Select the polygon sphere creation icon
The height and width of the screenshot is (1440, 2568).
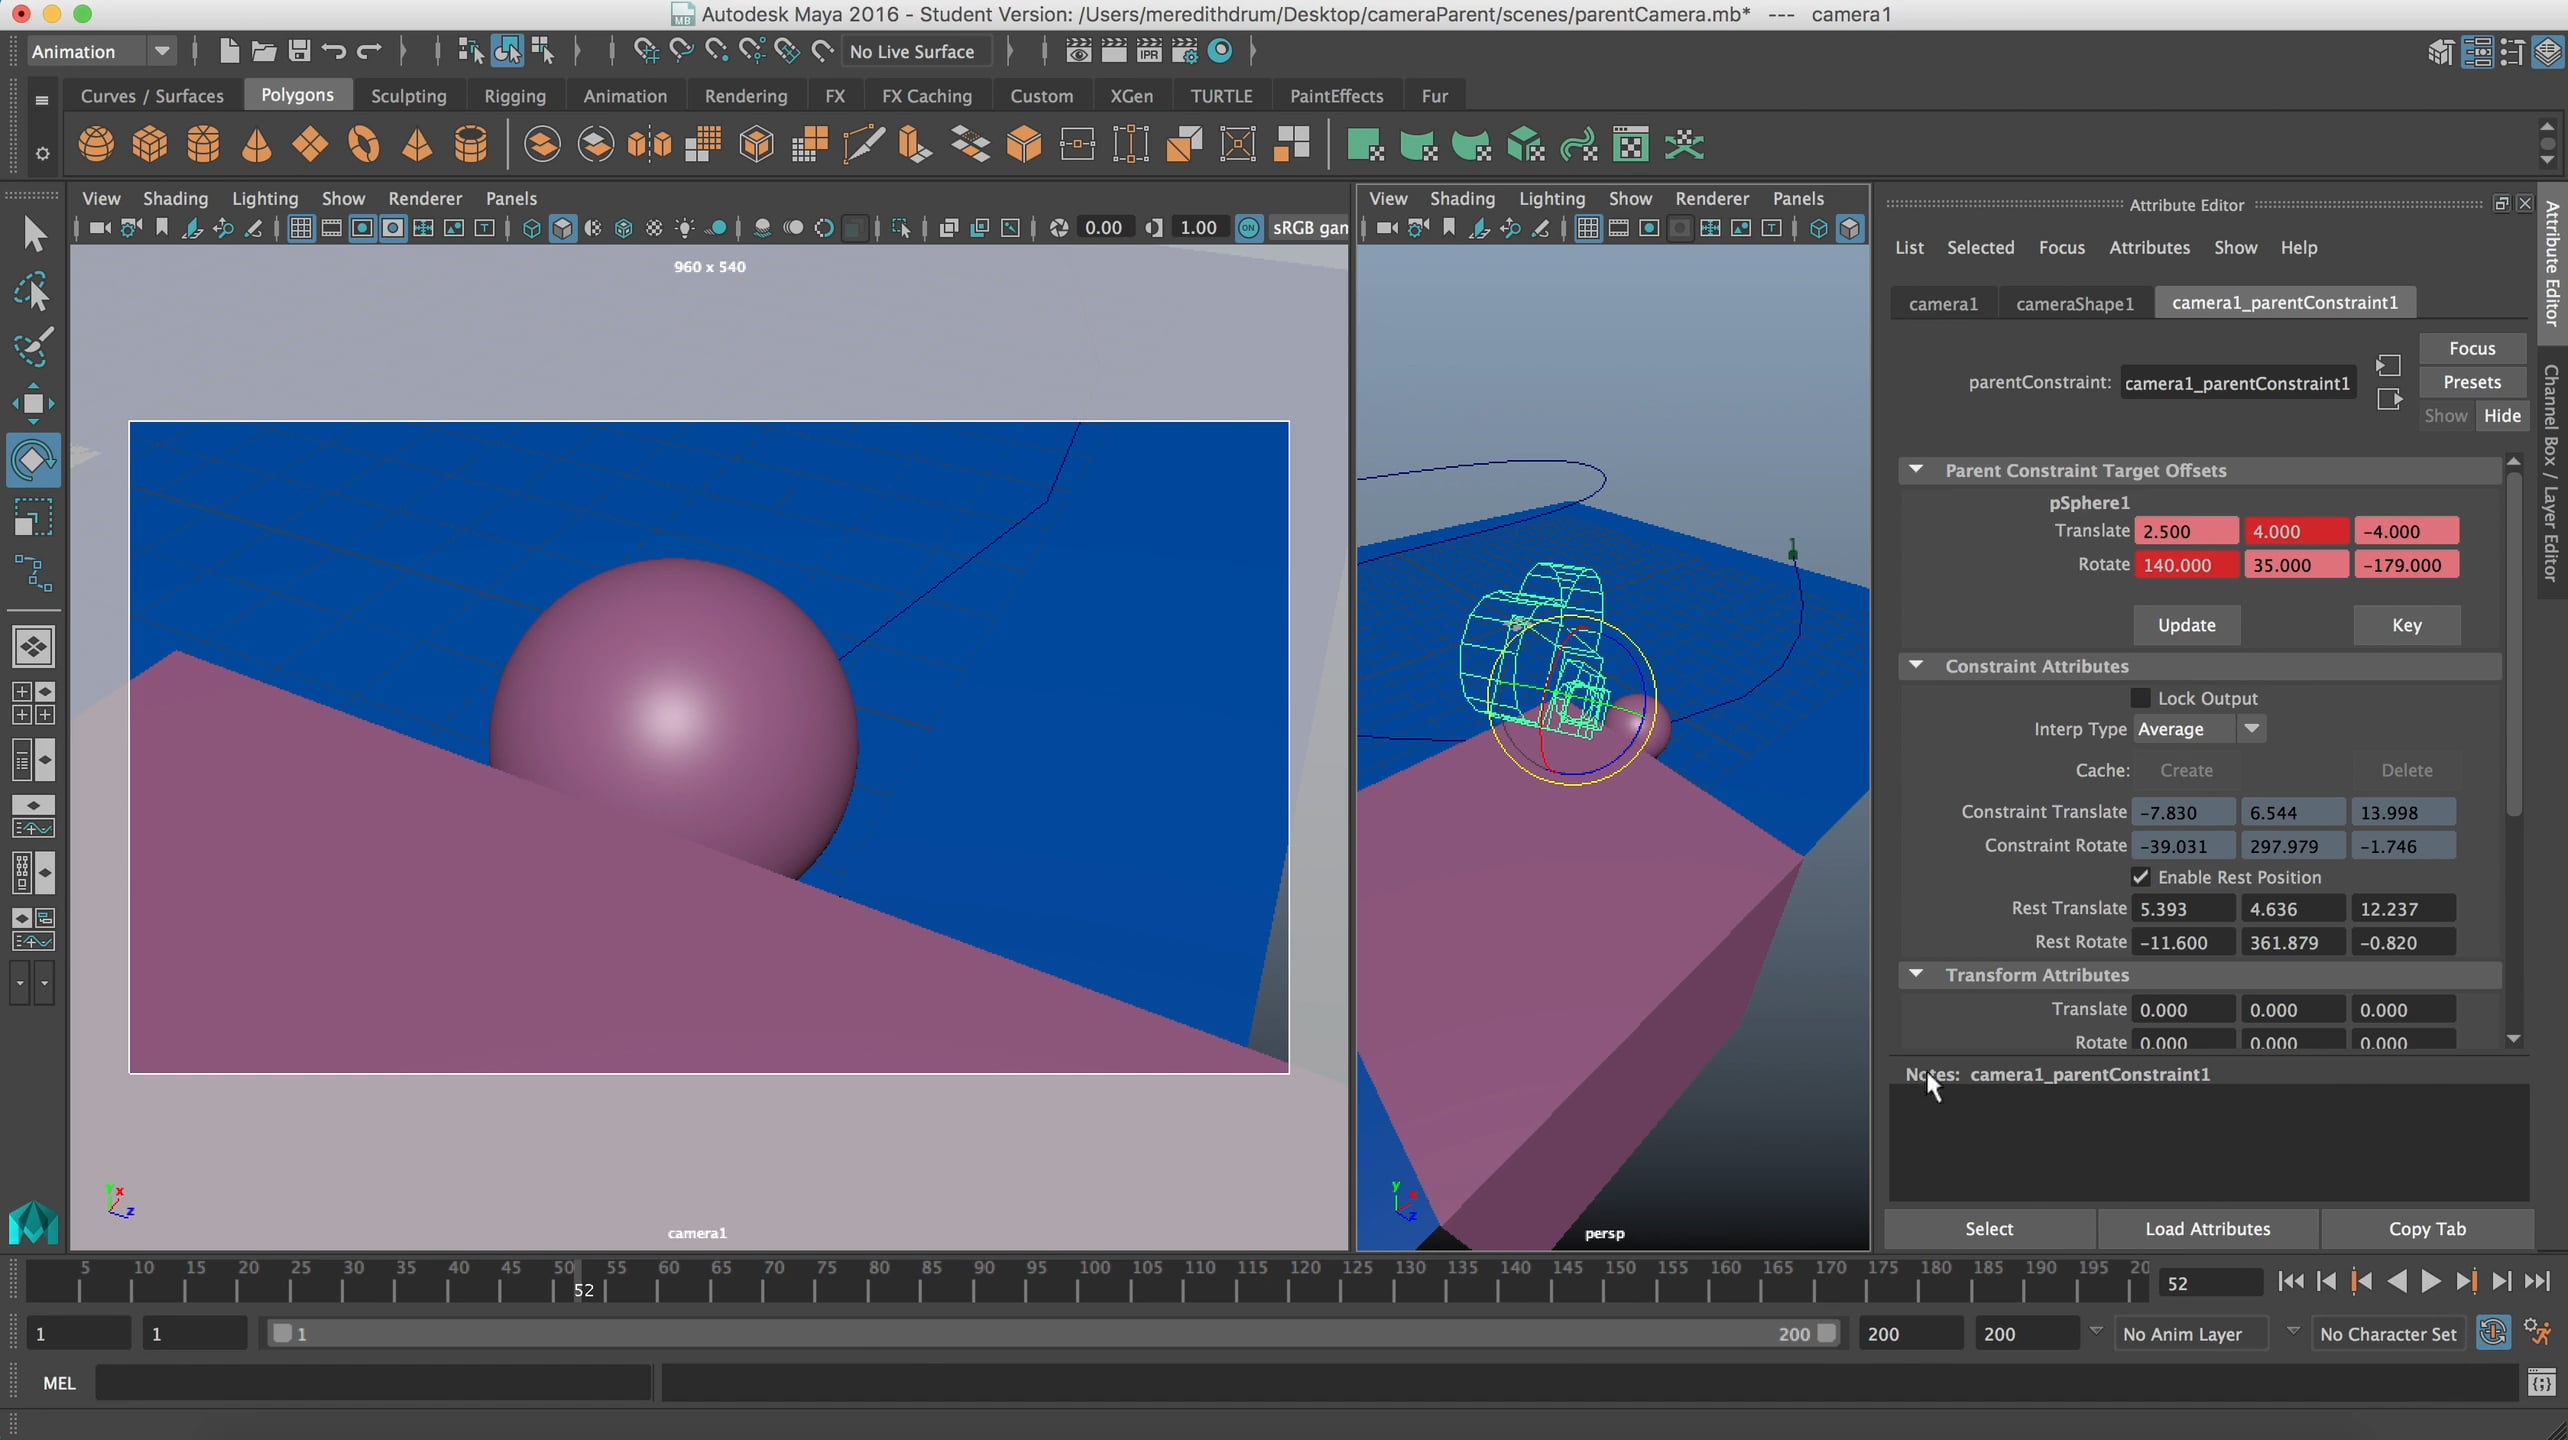[96, 144]
